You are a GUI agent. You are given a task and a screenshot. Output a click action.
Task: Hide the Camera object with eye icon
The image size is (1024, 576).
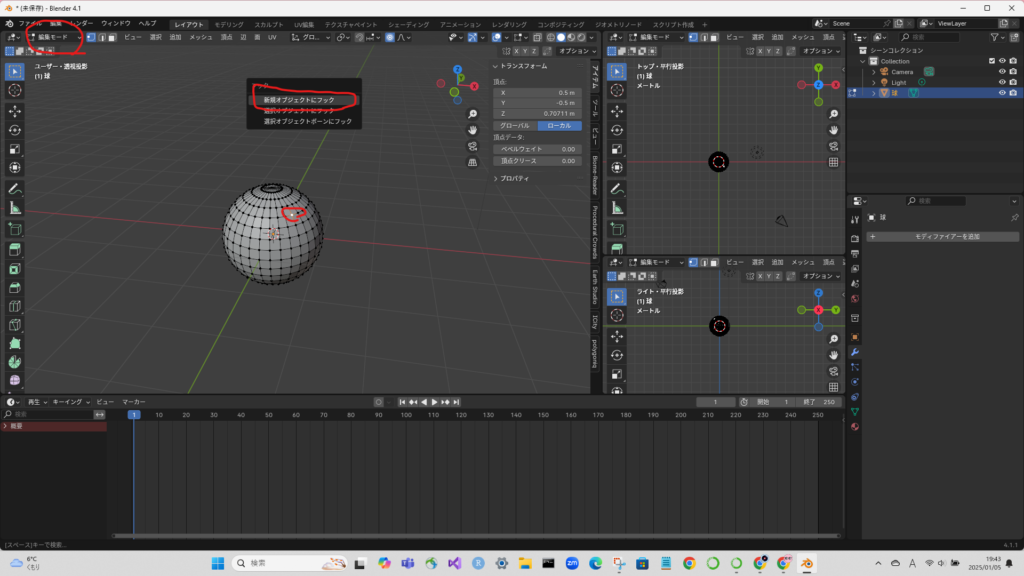pyautogui.click(x=1001, y=72)
